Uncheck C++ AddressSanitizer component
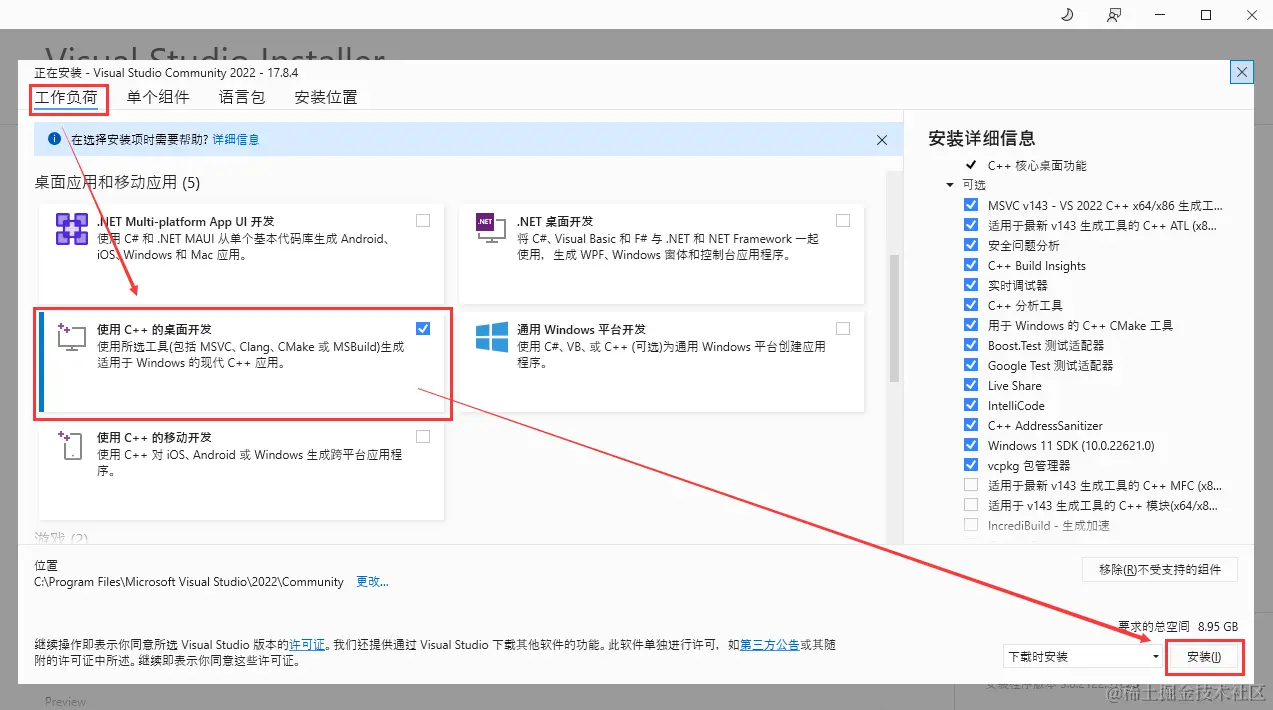 coord(971,425)
